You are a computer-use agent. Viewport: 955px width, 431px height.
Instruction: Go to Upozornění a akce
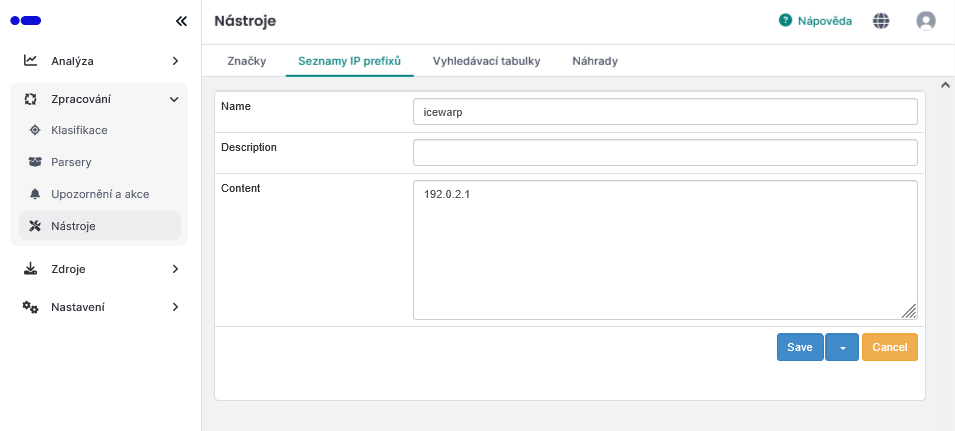tap(100, 194)
